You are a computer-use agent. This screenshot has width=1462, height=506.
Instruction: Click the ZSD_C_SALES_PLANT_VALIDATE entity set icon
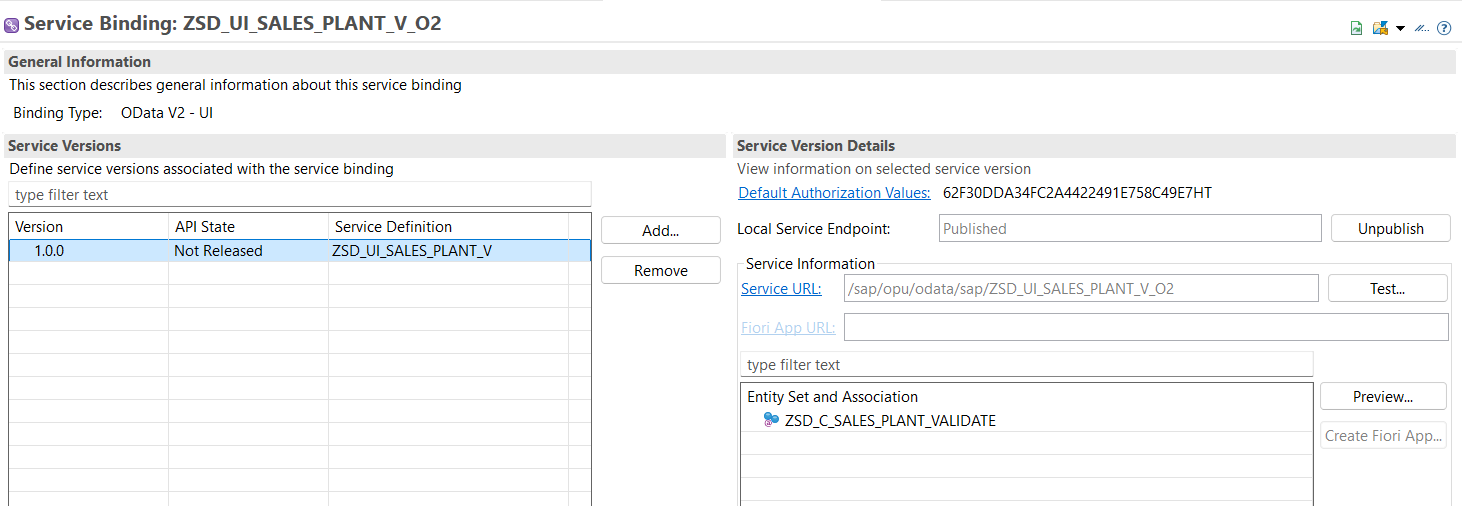pos(771,421)
